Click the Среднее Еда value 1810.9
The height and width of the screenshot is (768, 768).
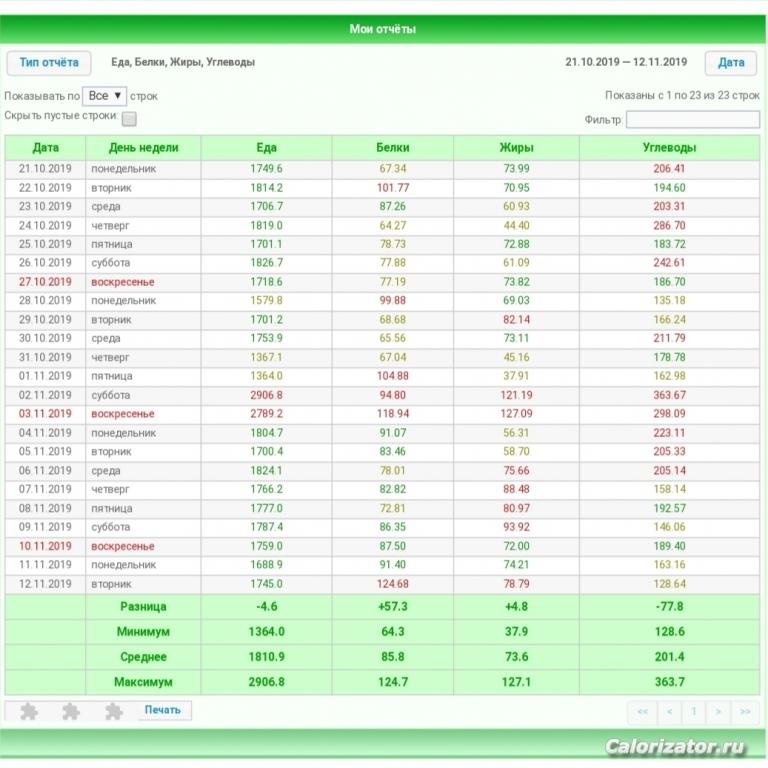266,657
